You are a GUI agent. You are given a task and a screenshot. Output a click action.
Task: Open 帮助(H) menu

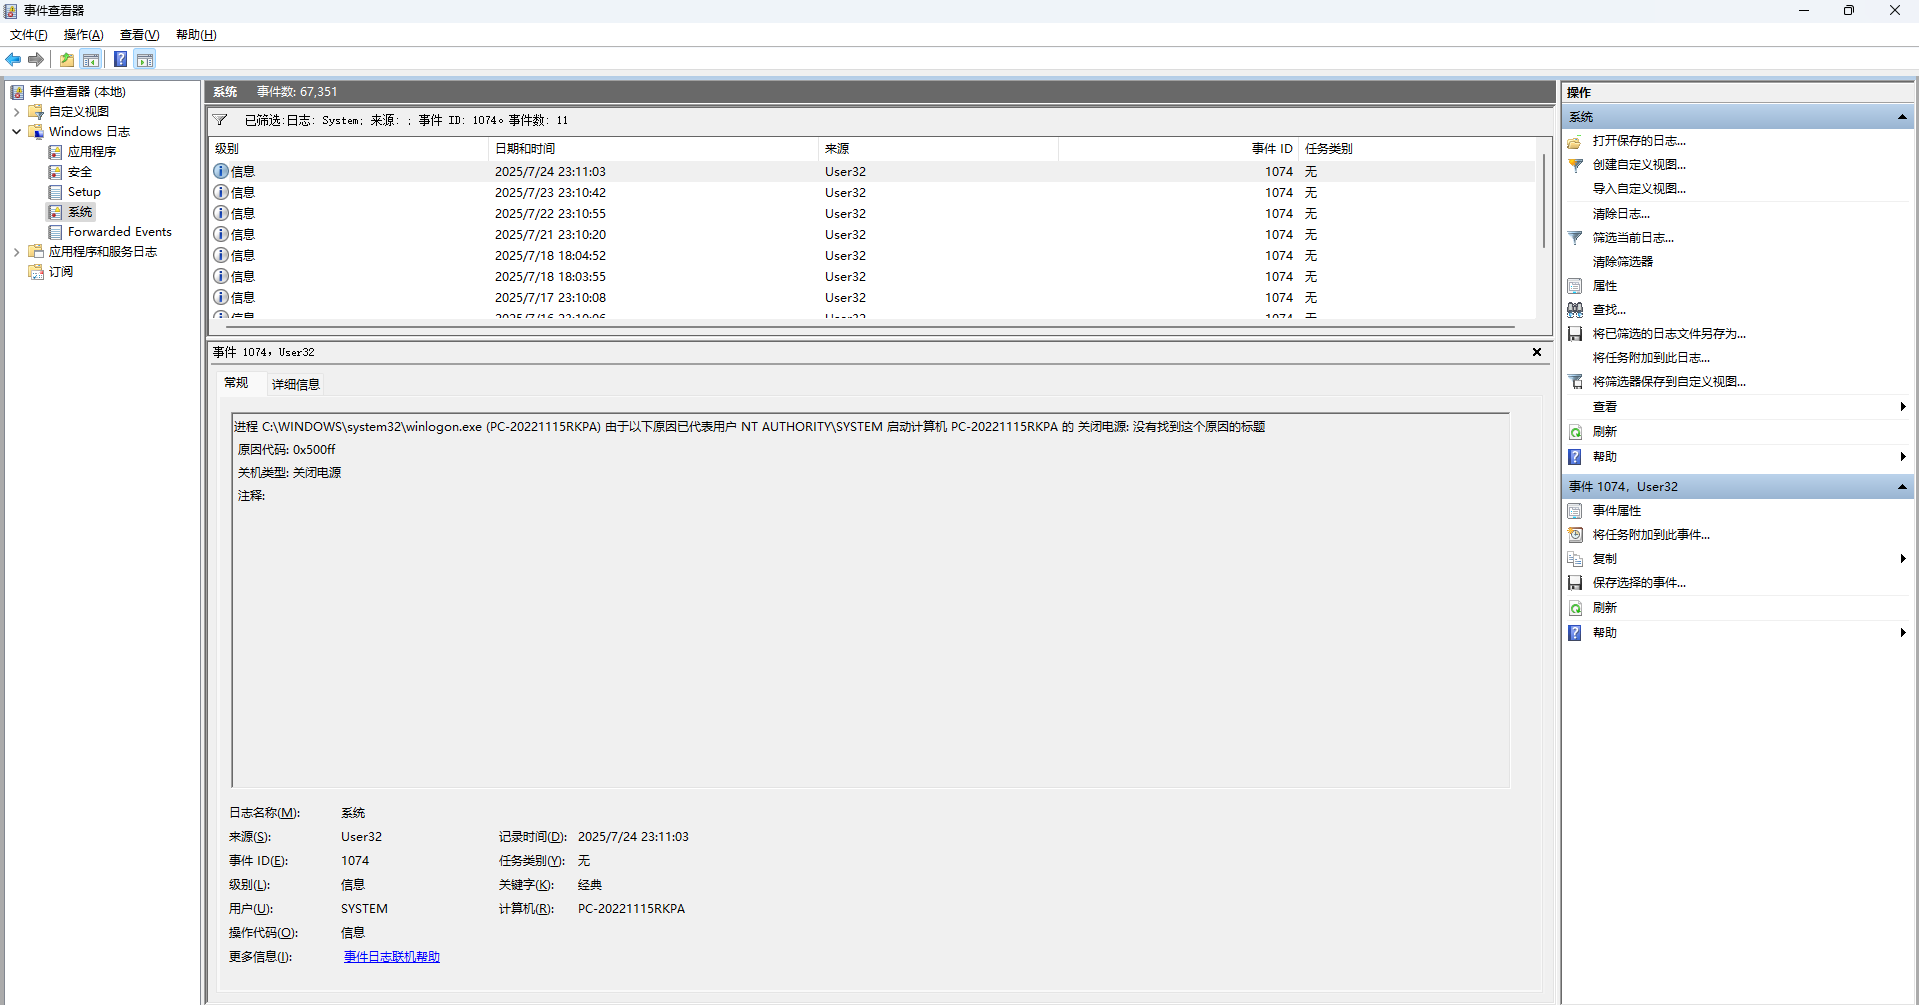click(196, 35)
